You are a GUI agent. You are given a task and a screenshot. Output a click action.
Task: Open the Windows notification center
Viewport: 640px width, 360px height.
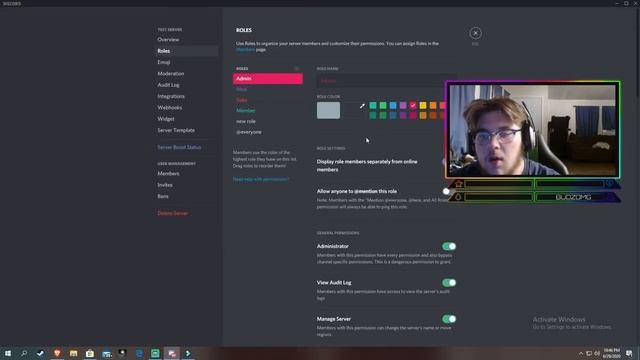tap(629, 353)
